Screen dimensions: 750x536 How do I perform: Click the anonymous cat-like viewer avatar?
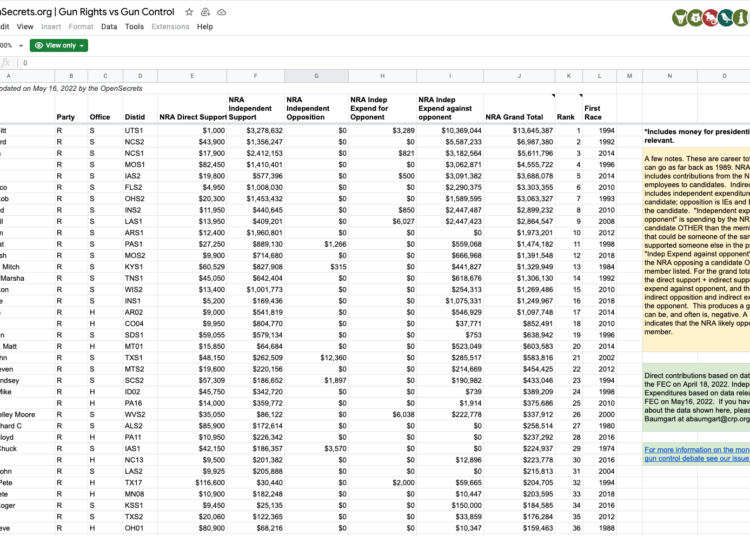695,18
